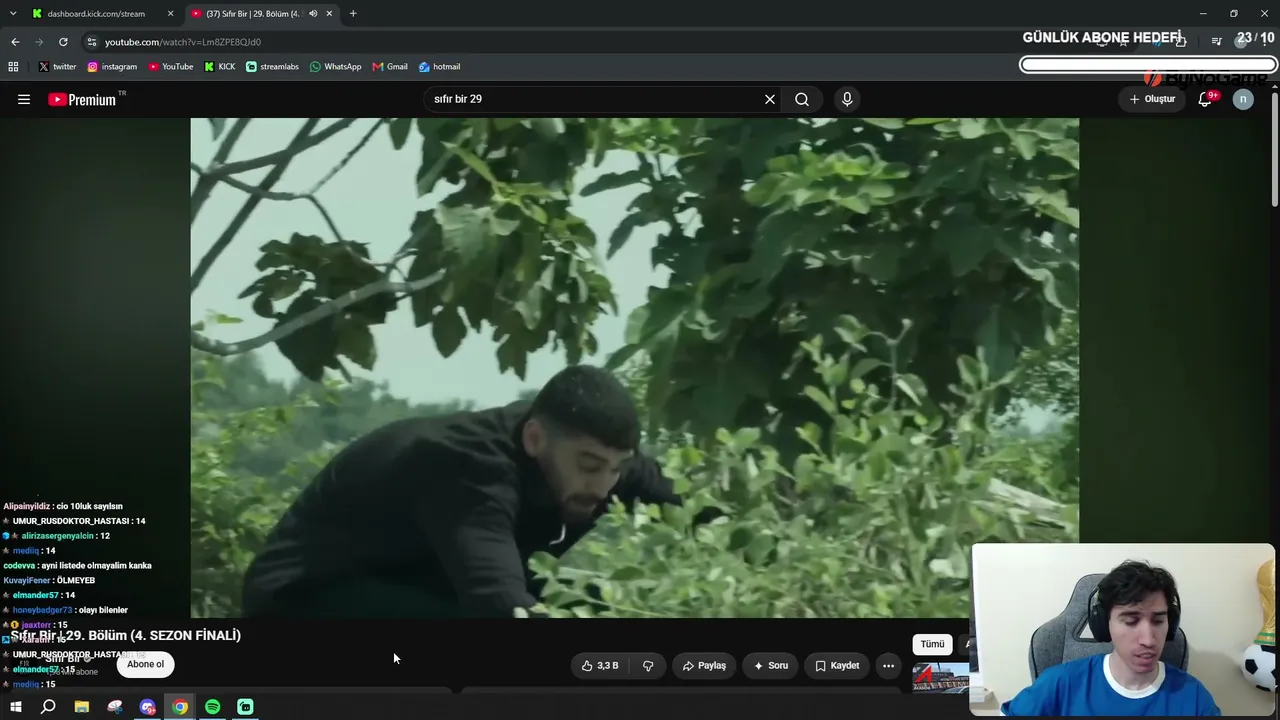The width and height of the screenshot is (1280, 720).
Task: Open the YouTube bookmark
Action: point(171,67)
